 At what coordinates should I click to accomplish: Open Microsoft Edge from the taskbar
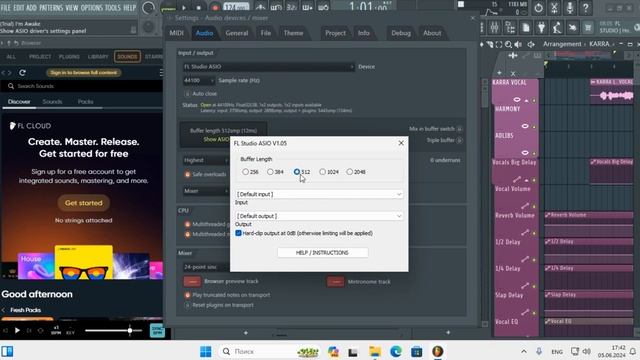tap(396, 351)
